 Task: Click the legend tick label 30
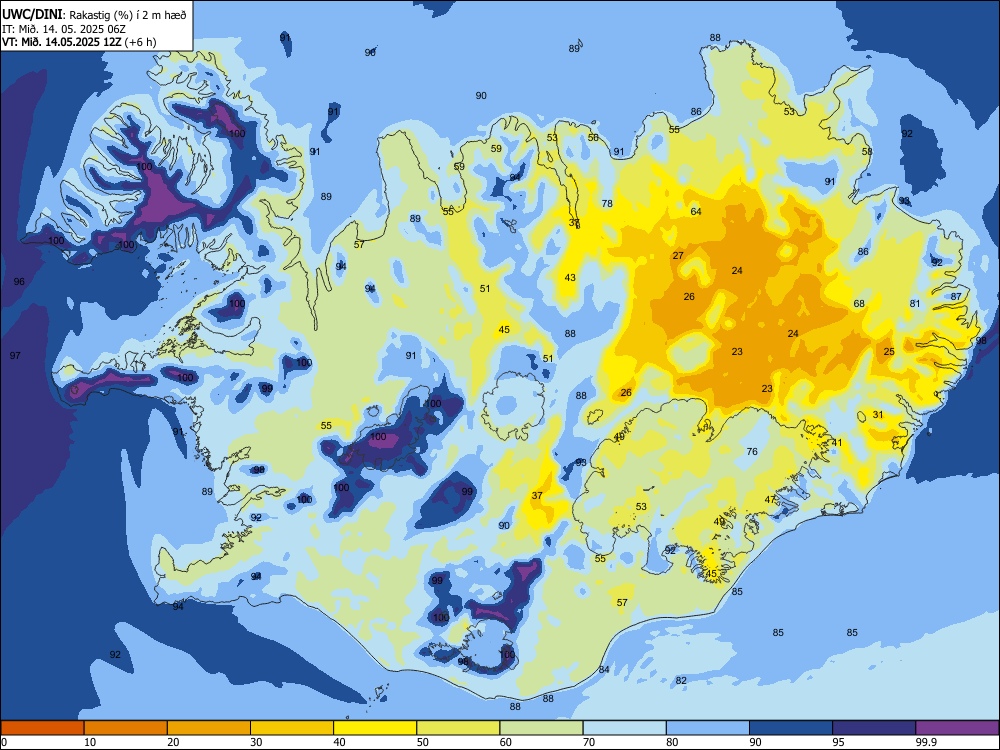[x=256, y=742]
